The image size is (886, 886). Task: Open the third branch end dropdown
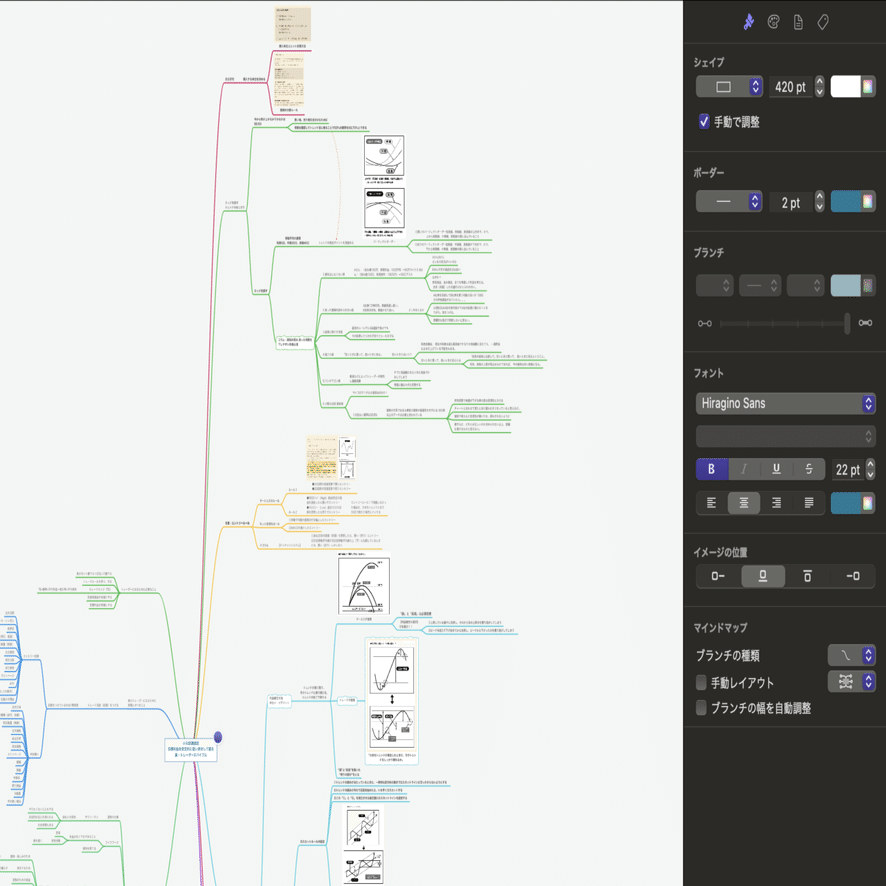(x=805, y=285)
